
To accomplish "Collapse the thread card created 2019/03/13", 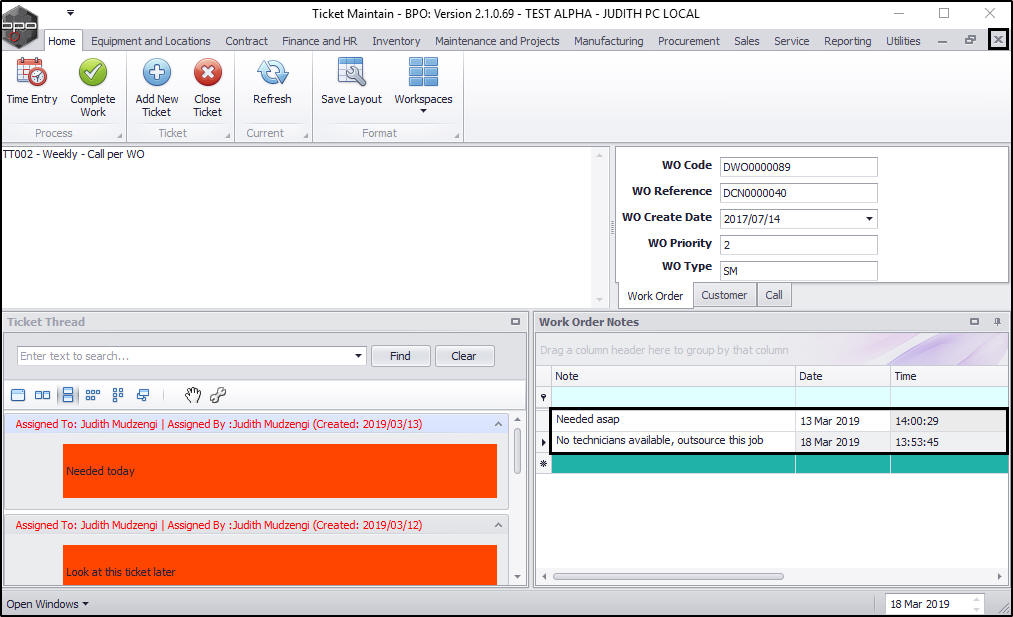I will (498, 424).
